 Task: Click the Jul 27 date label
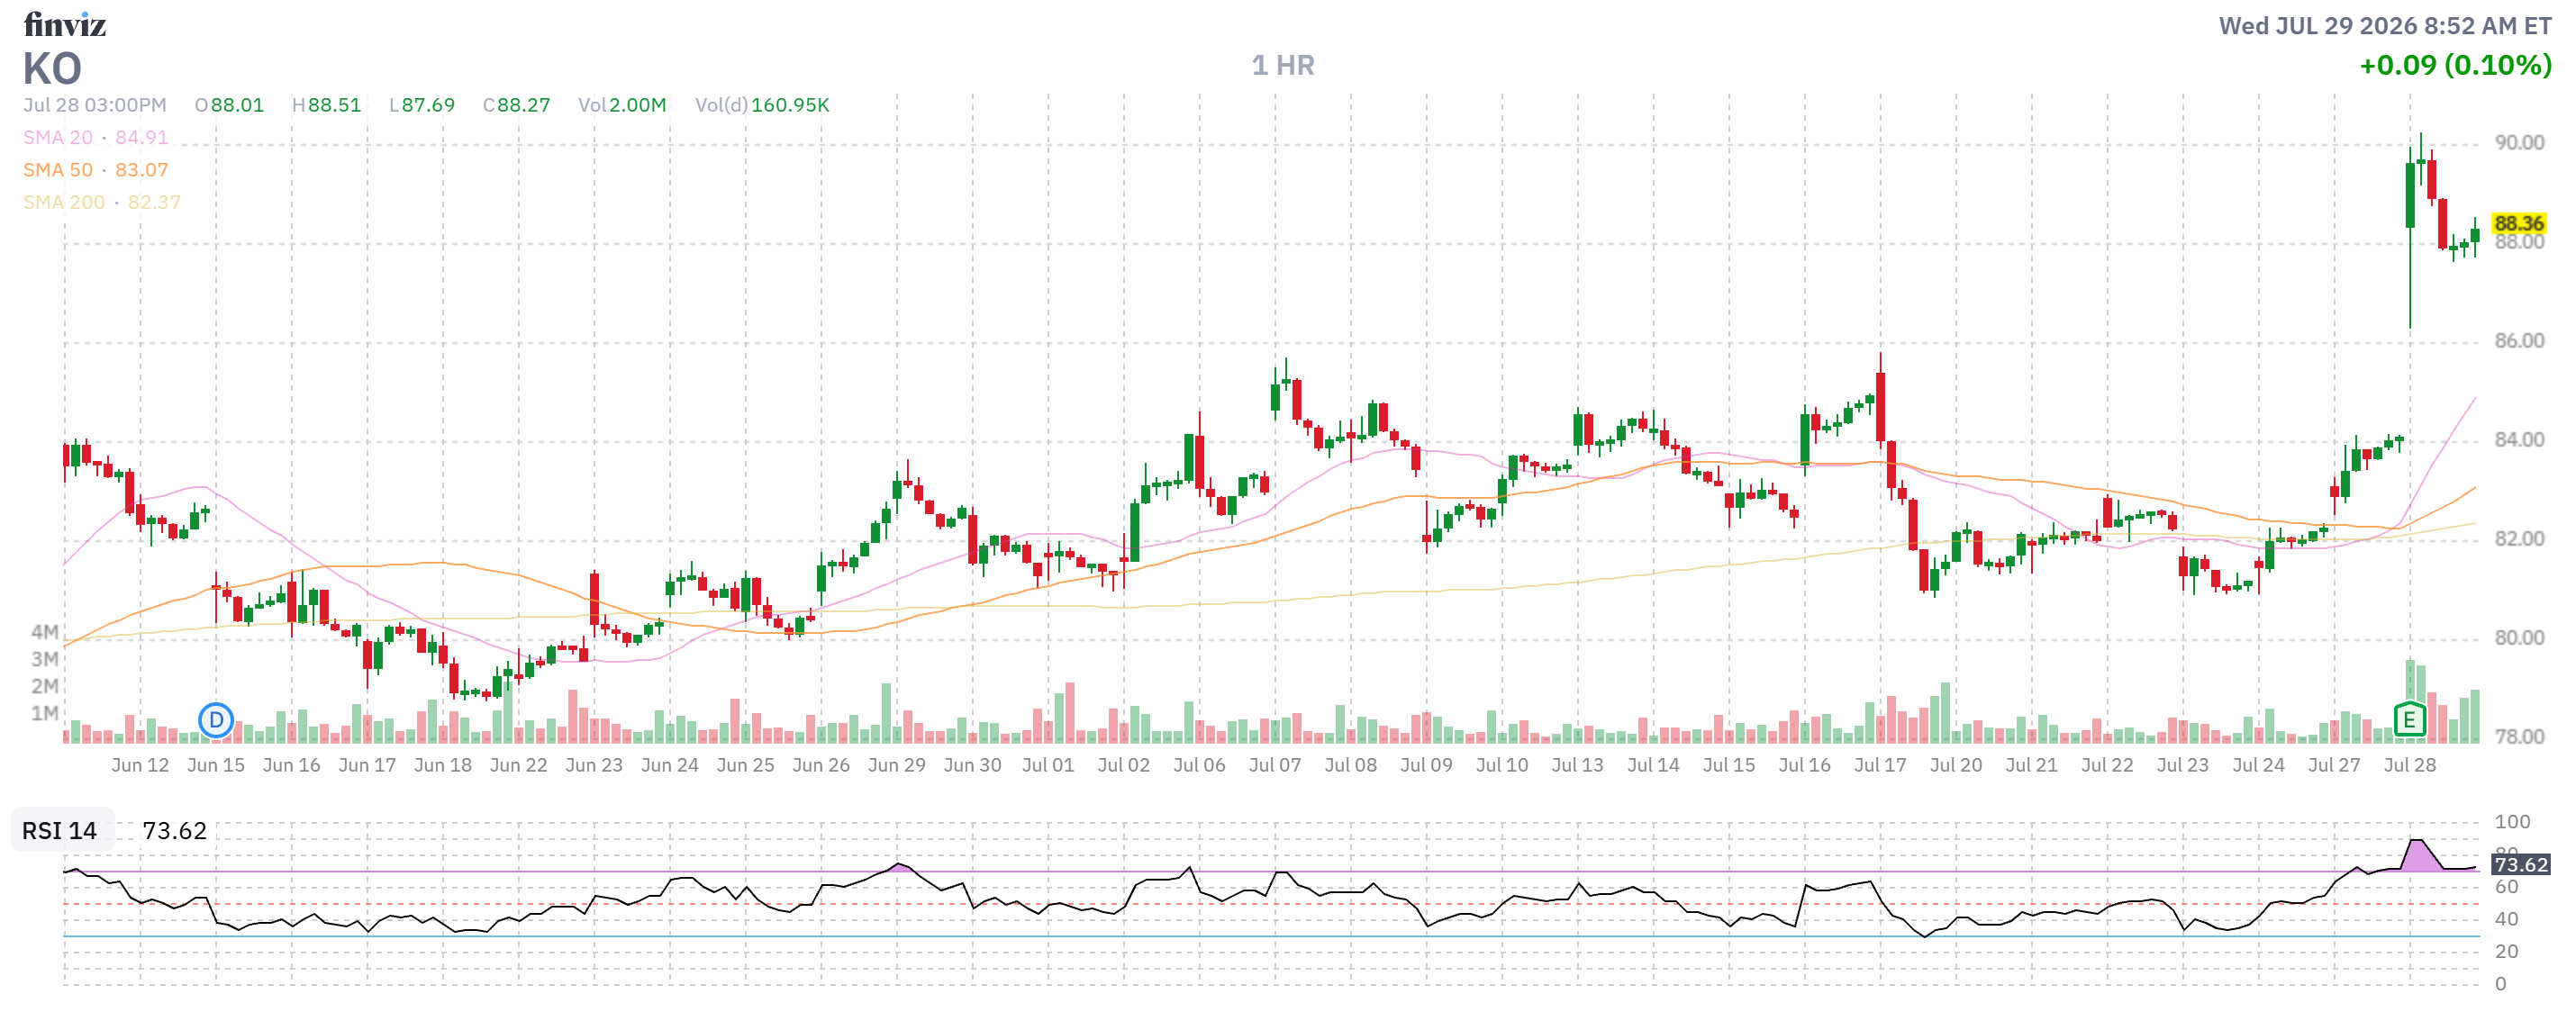2334,765
